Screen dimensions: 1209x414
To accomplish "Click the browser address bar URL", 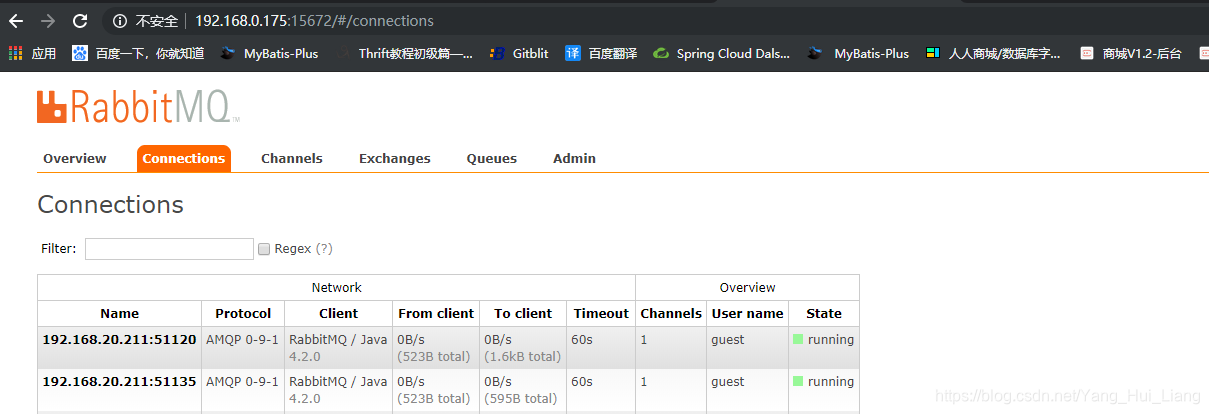I will click(314, 21).
